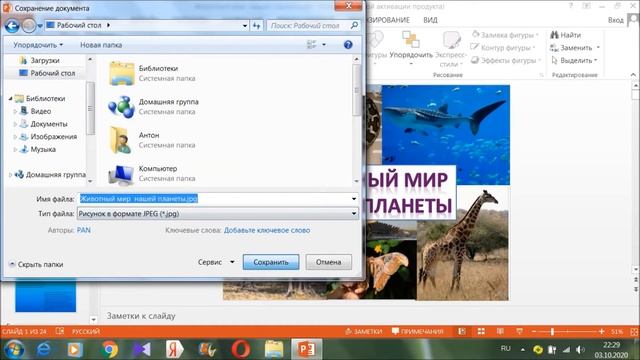Click the Вход sign-in link in PowerPoint
Screen dimensions: 640x360
point(616,20)
